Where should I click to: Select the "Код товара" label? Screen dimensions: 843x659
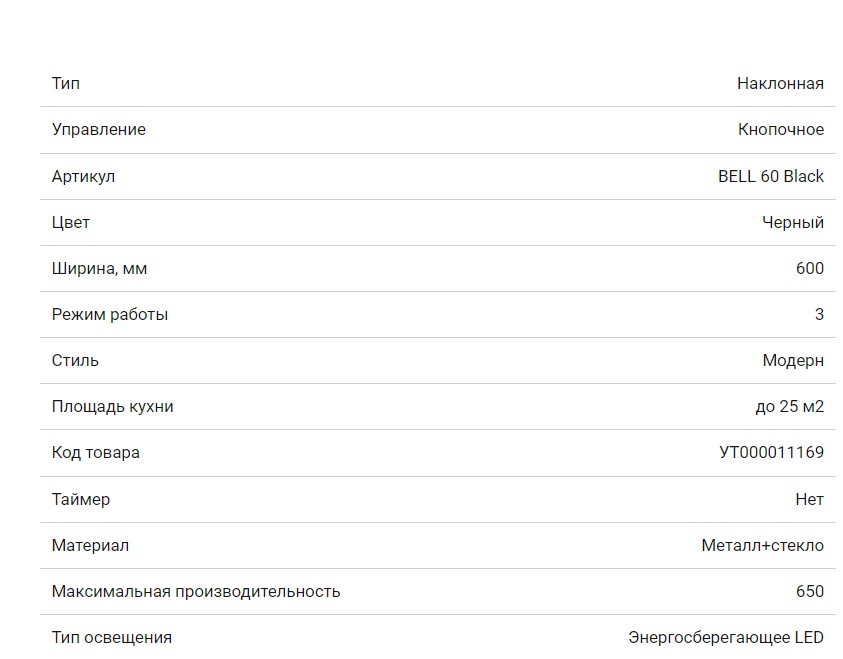tap(95, 452)
